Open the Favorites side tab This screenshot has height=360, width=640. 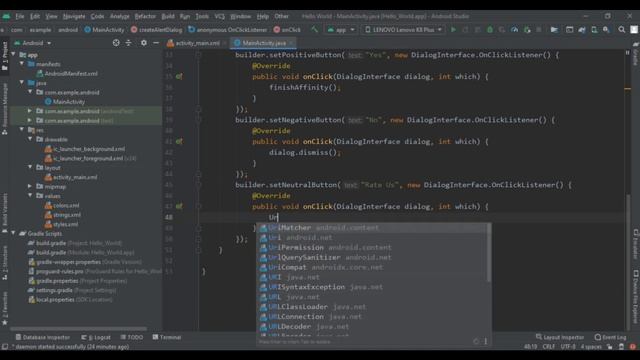click(x=5, y=308)
